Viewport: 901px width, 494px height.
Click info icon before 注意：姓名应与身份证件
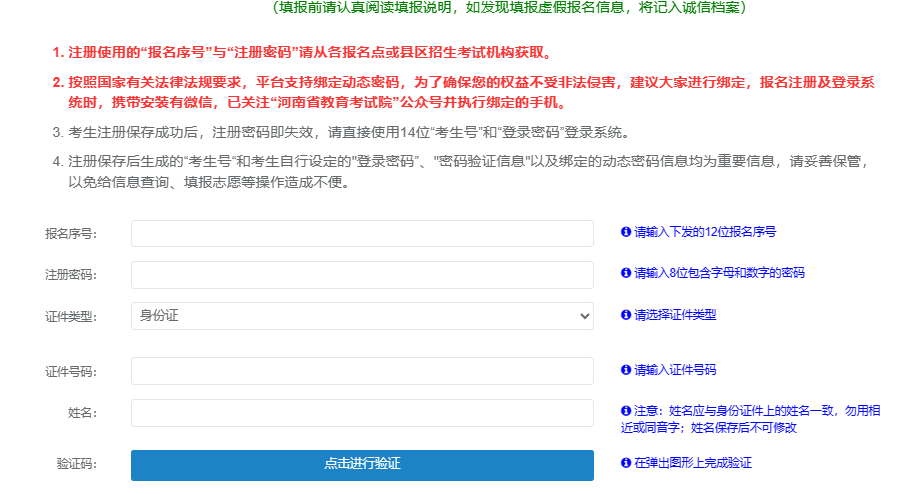[626, 411]
